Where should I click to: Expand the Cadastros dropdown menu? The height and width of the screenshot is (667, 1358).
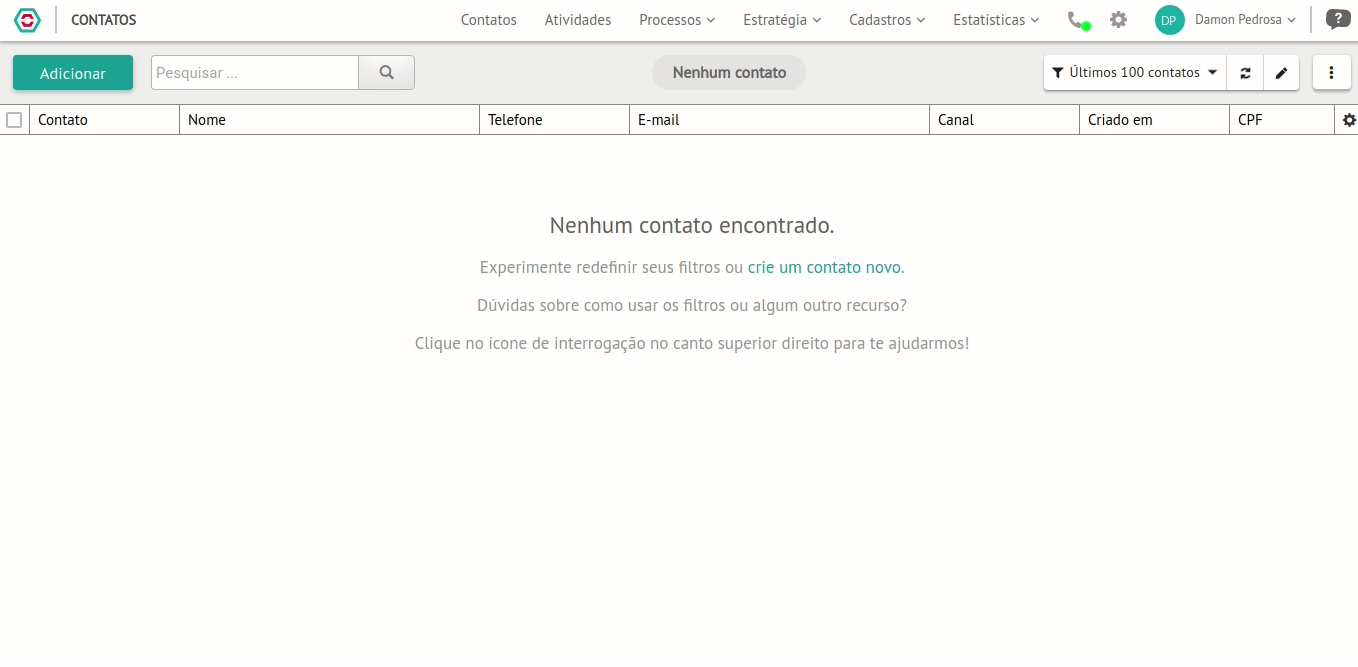click(x=887, y=20)
